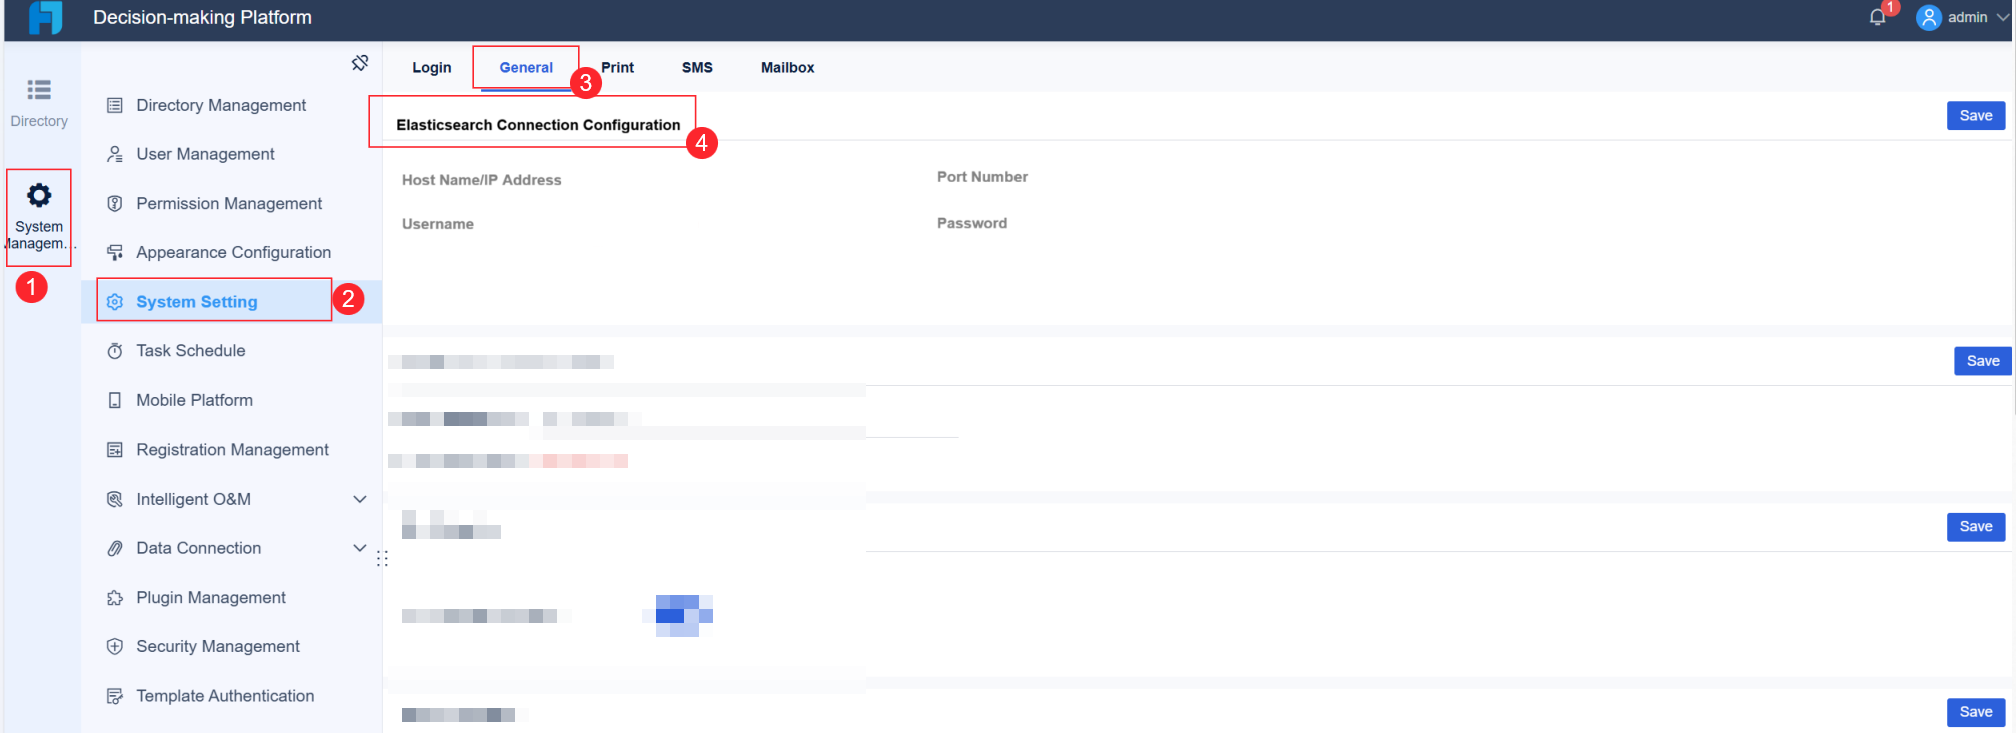Open the notification bell
Viewport: 2016px width, 733px height.
click(1877, 17)
